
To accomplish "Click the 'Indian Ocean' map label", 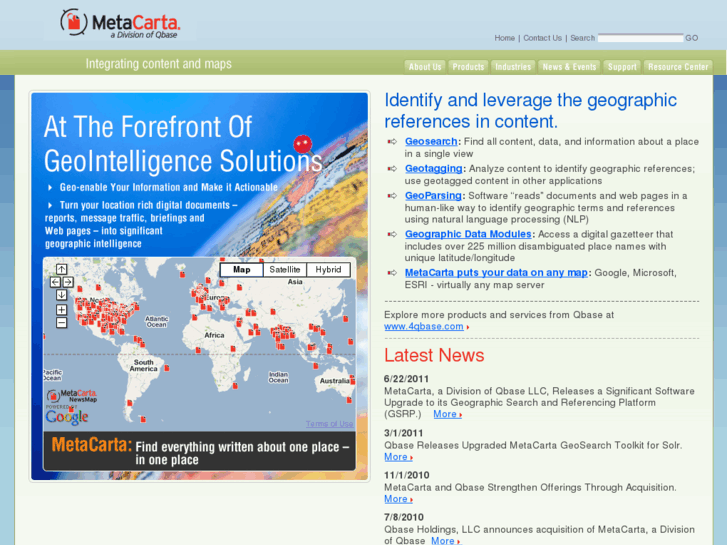I will click(278, 377).
